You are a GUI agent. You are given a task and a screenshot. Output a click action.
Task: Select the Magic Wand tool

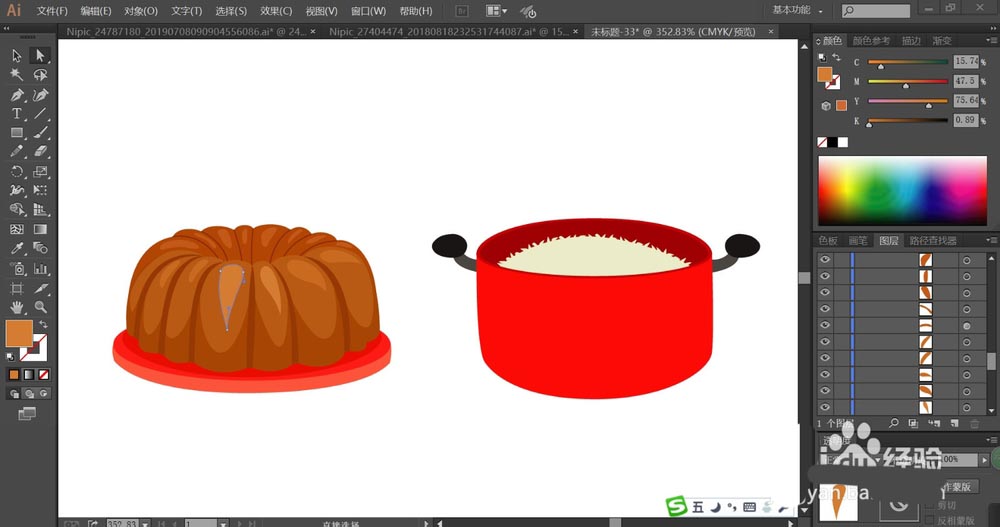(x=17, y=75)
